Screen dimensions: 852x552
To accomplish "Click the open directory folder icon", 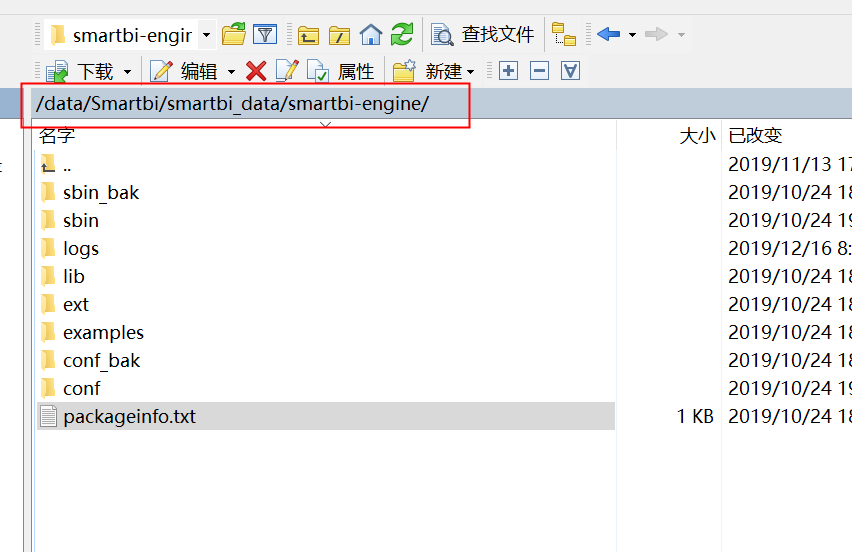I will point(234,34).
